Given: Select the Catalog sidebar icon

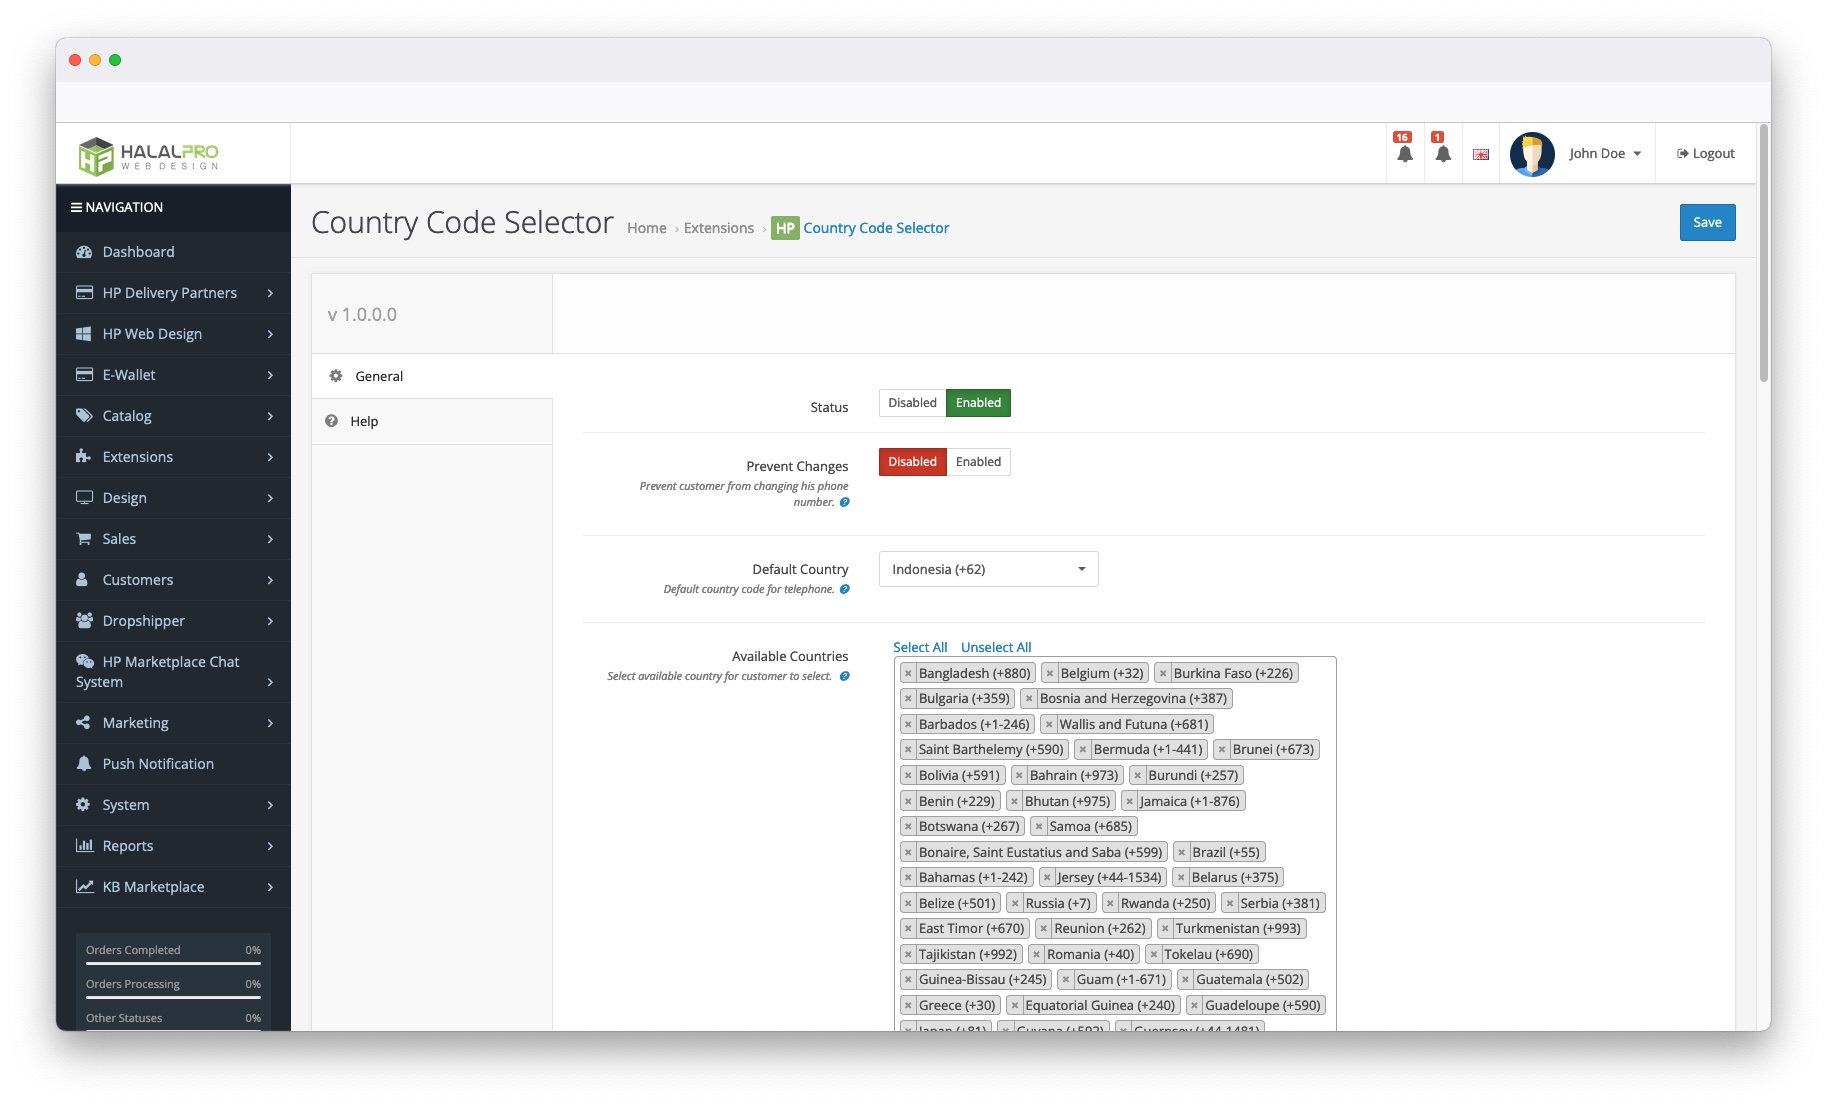Looking at the screenshot, I should point(85,415).
